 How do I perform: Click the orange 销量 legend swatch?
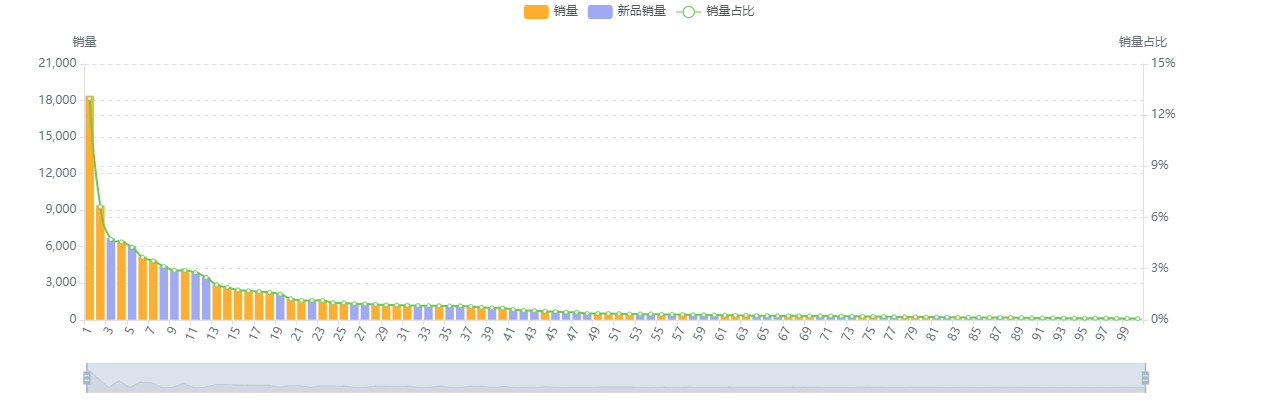pos(536,11)
